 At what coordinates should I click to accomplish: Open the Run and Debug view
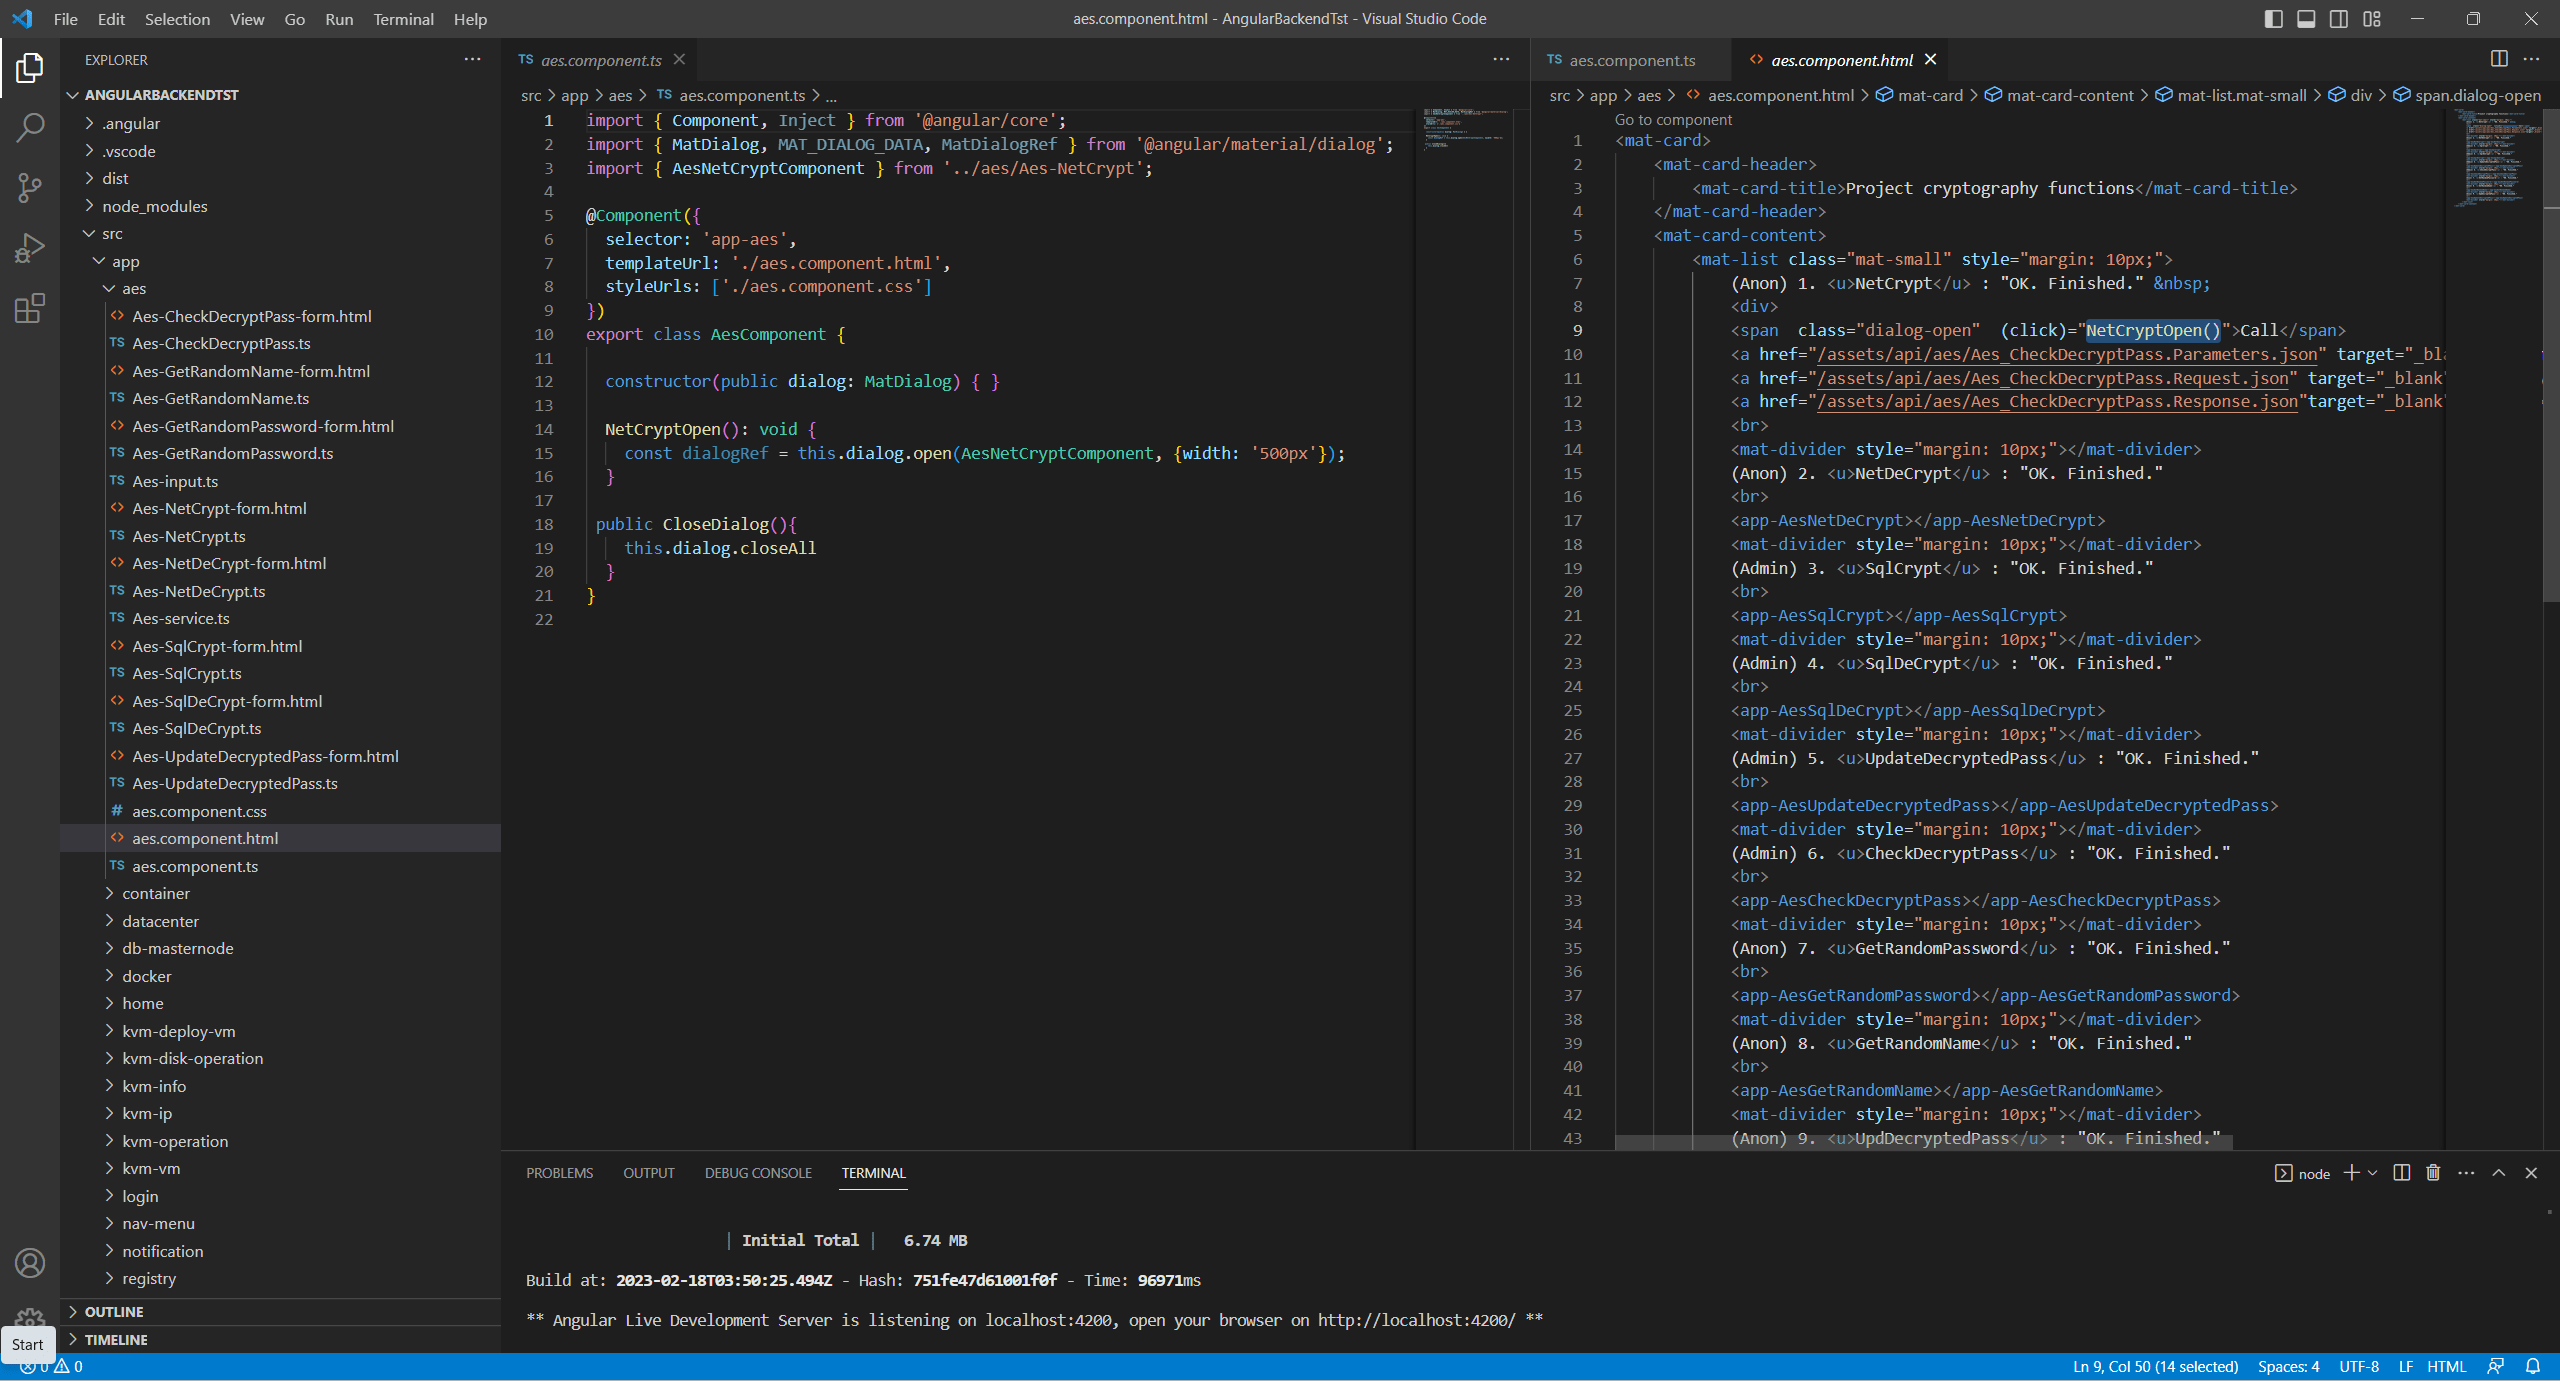pyautogui.click(x=29, y=247)
